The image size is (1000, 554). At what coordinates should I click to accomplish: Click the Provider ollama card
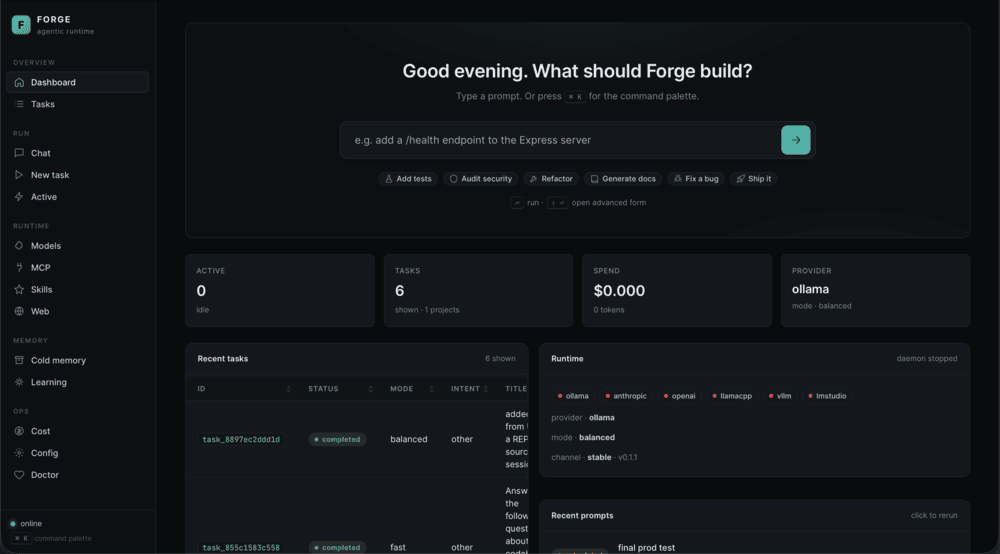875,291
